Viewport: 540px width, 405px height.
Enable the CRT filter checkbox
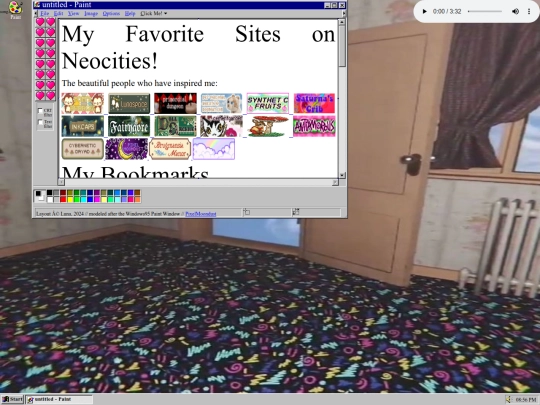[x=40, y=111]
